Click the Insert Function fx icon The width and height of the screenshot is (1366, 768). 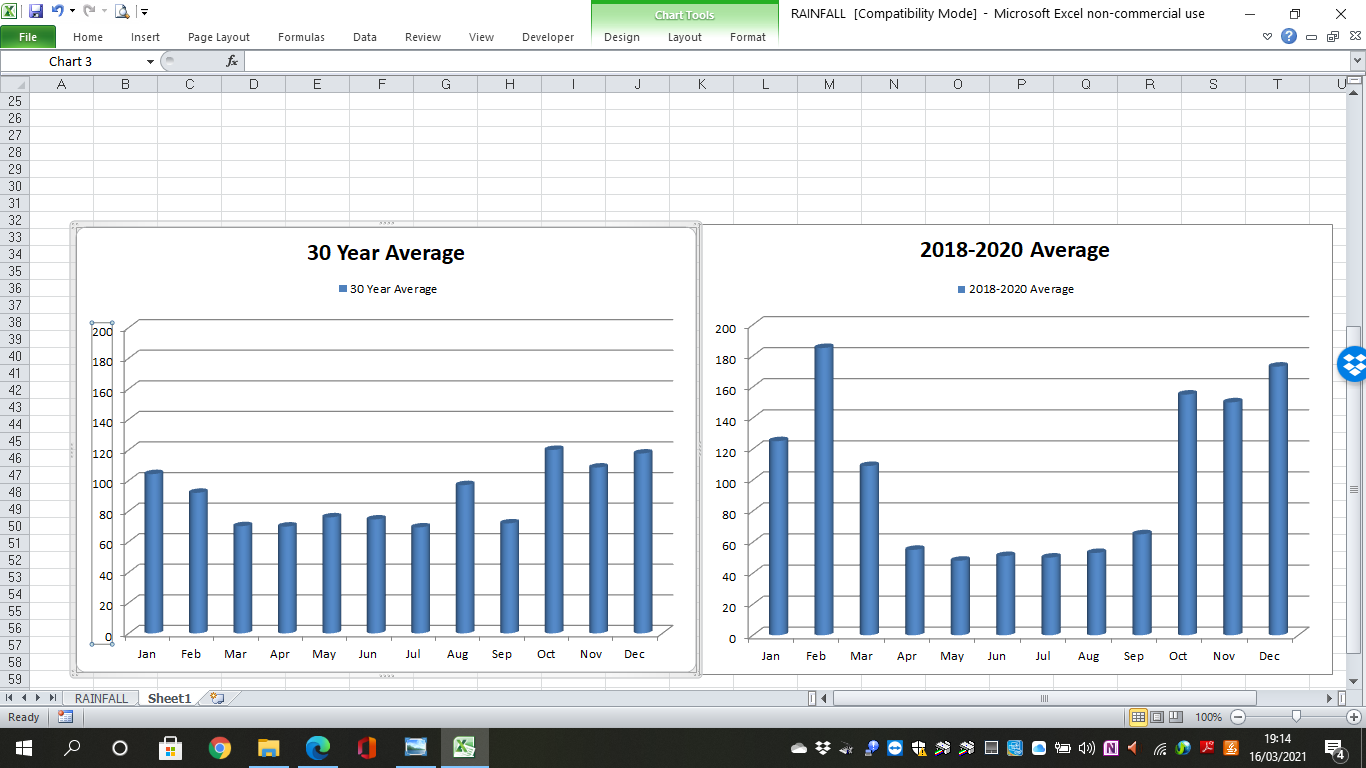232,61
